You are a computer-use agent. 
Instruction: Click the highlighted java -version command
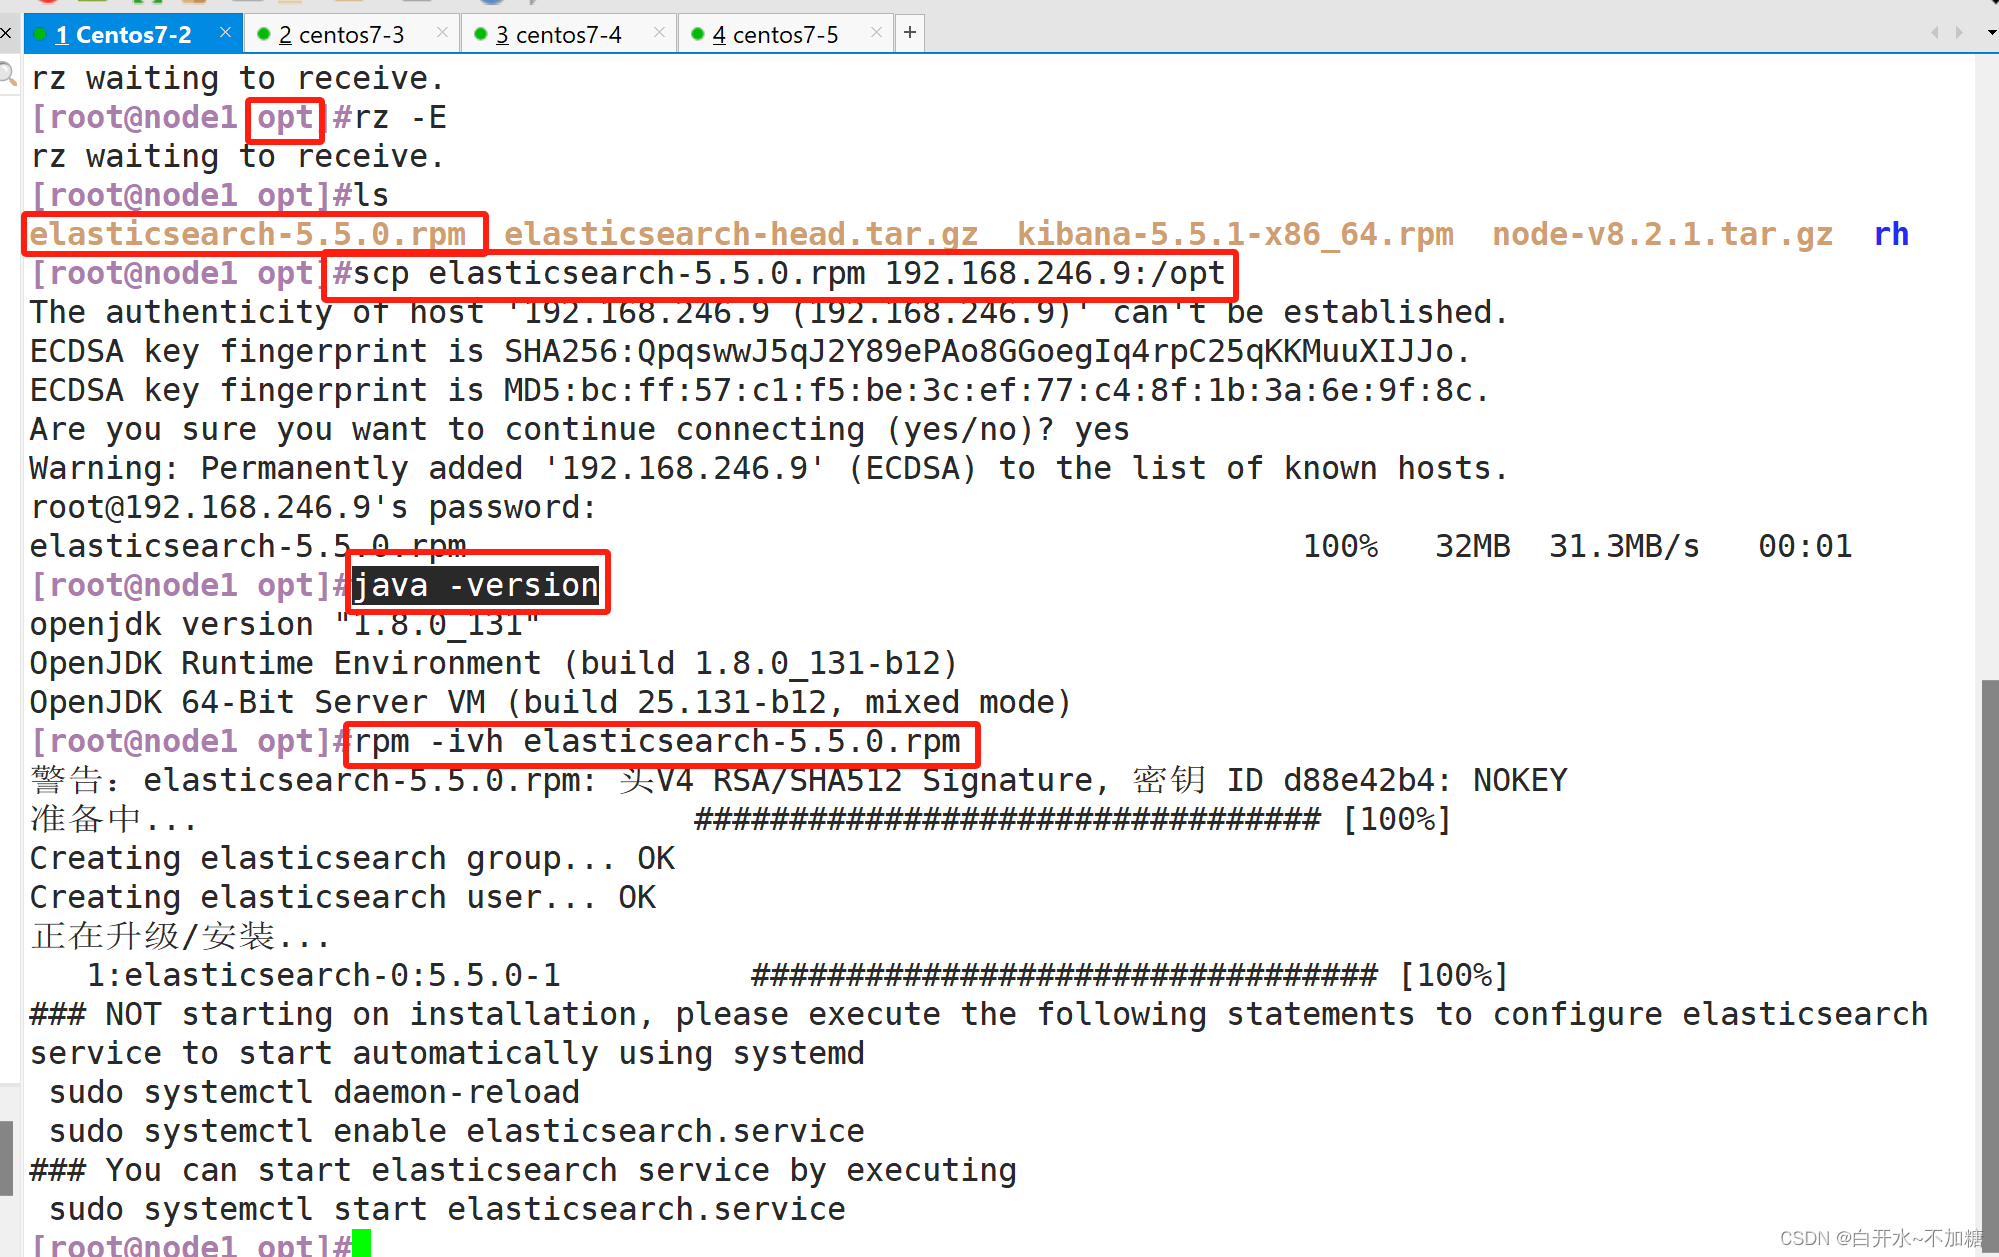coord(476,585)
